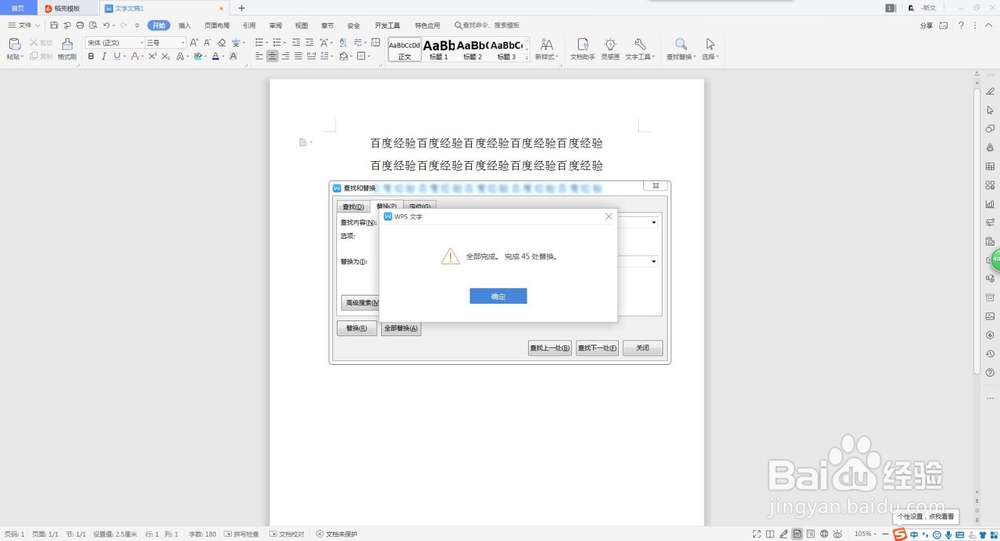The height and width of the screenshot is (541, 1000).
Task: Toggle Center alignment button
Action: point(272,56)
